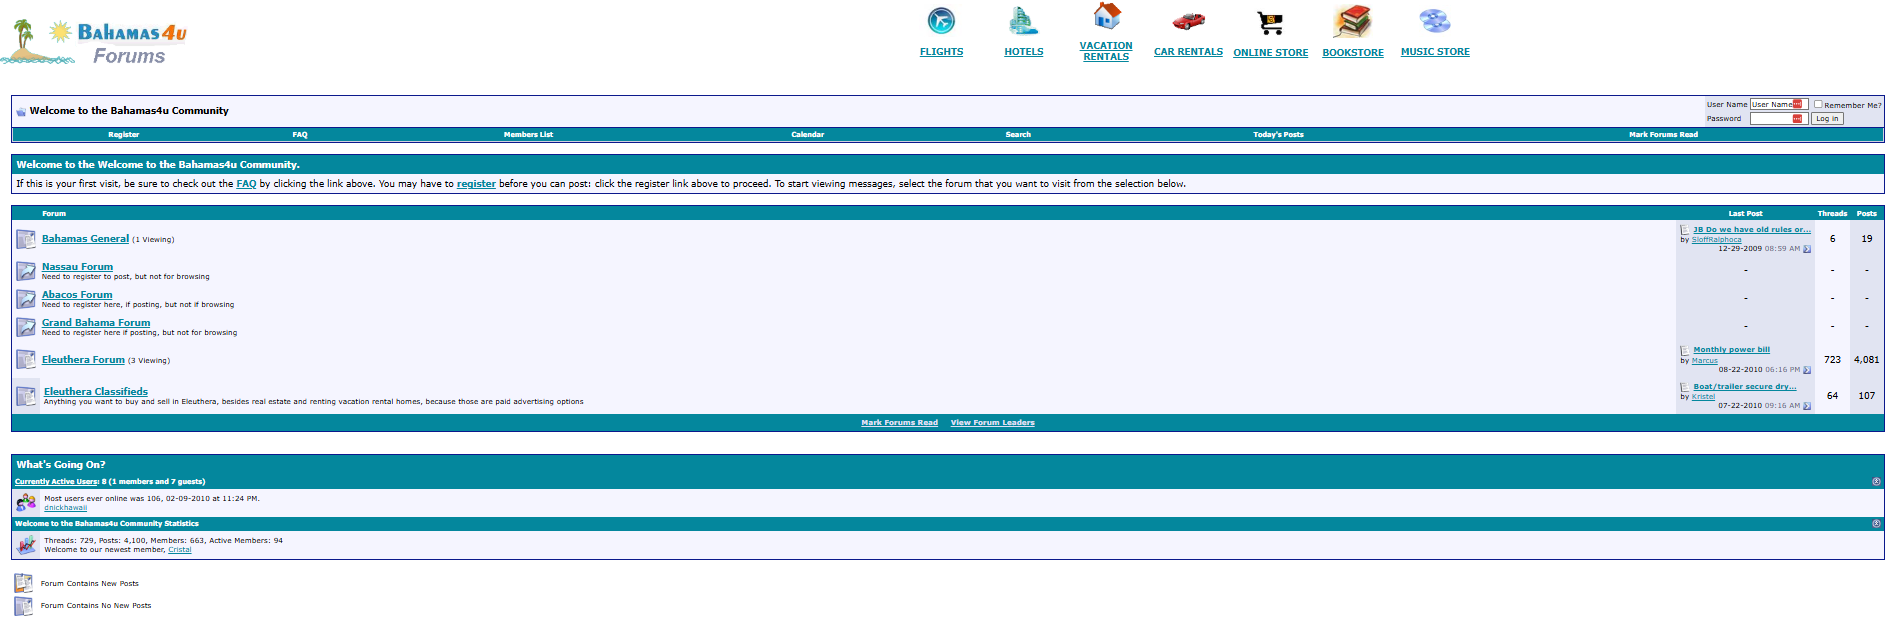Open the Calendar navbar item
Screen dimensions: 1895x625
pyautogui.click(x=807, y=134)
